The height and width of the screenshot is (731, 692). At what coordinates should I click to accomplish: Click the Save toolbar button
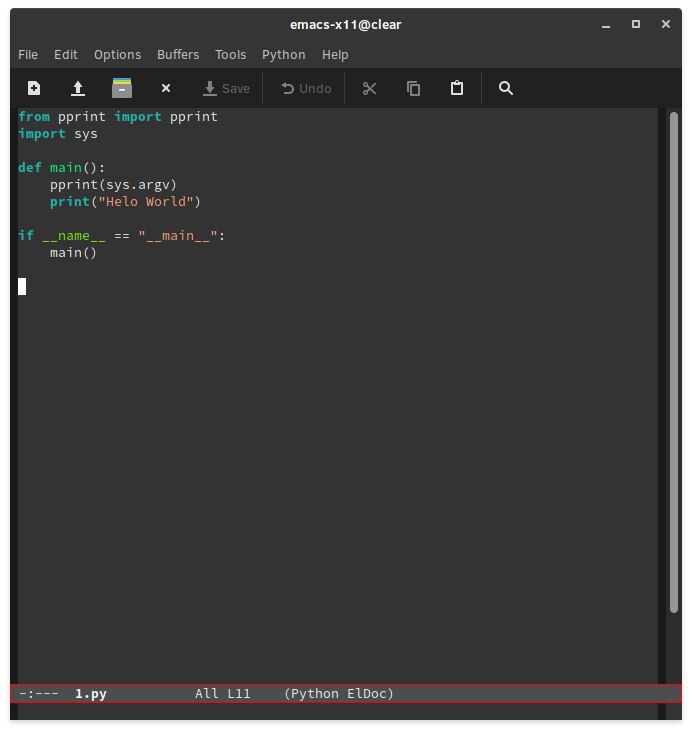(x=227, y=88)
